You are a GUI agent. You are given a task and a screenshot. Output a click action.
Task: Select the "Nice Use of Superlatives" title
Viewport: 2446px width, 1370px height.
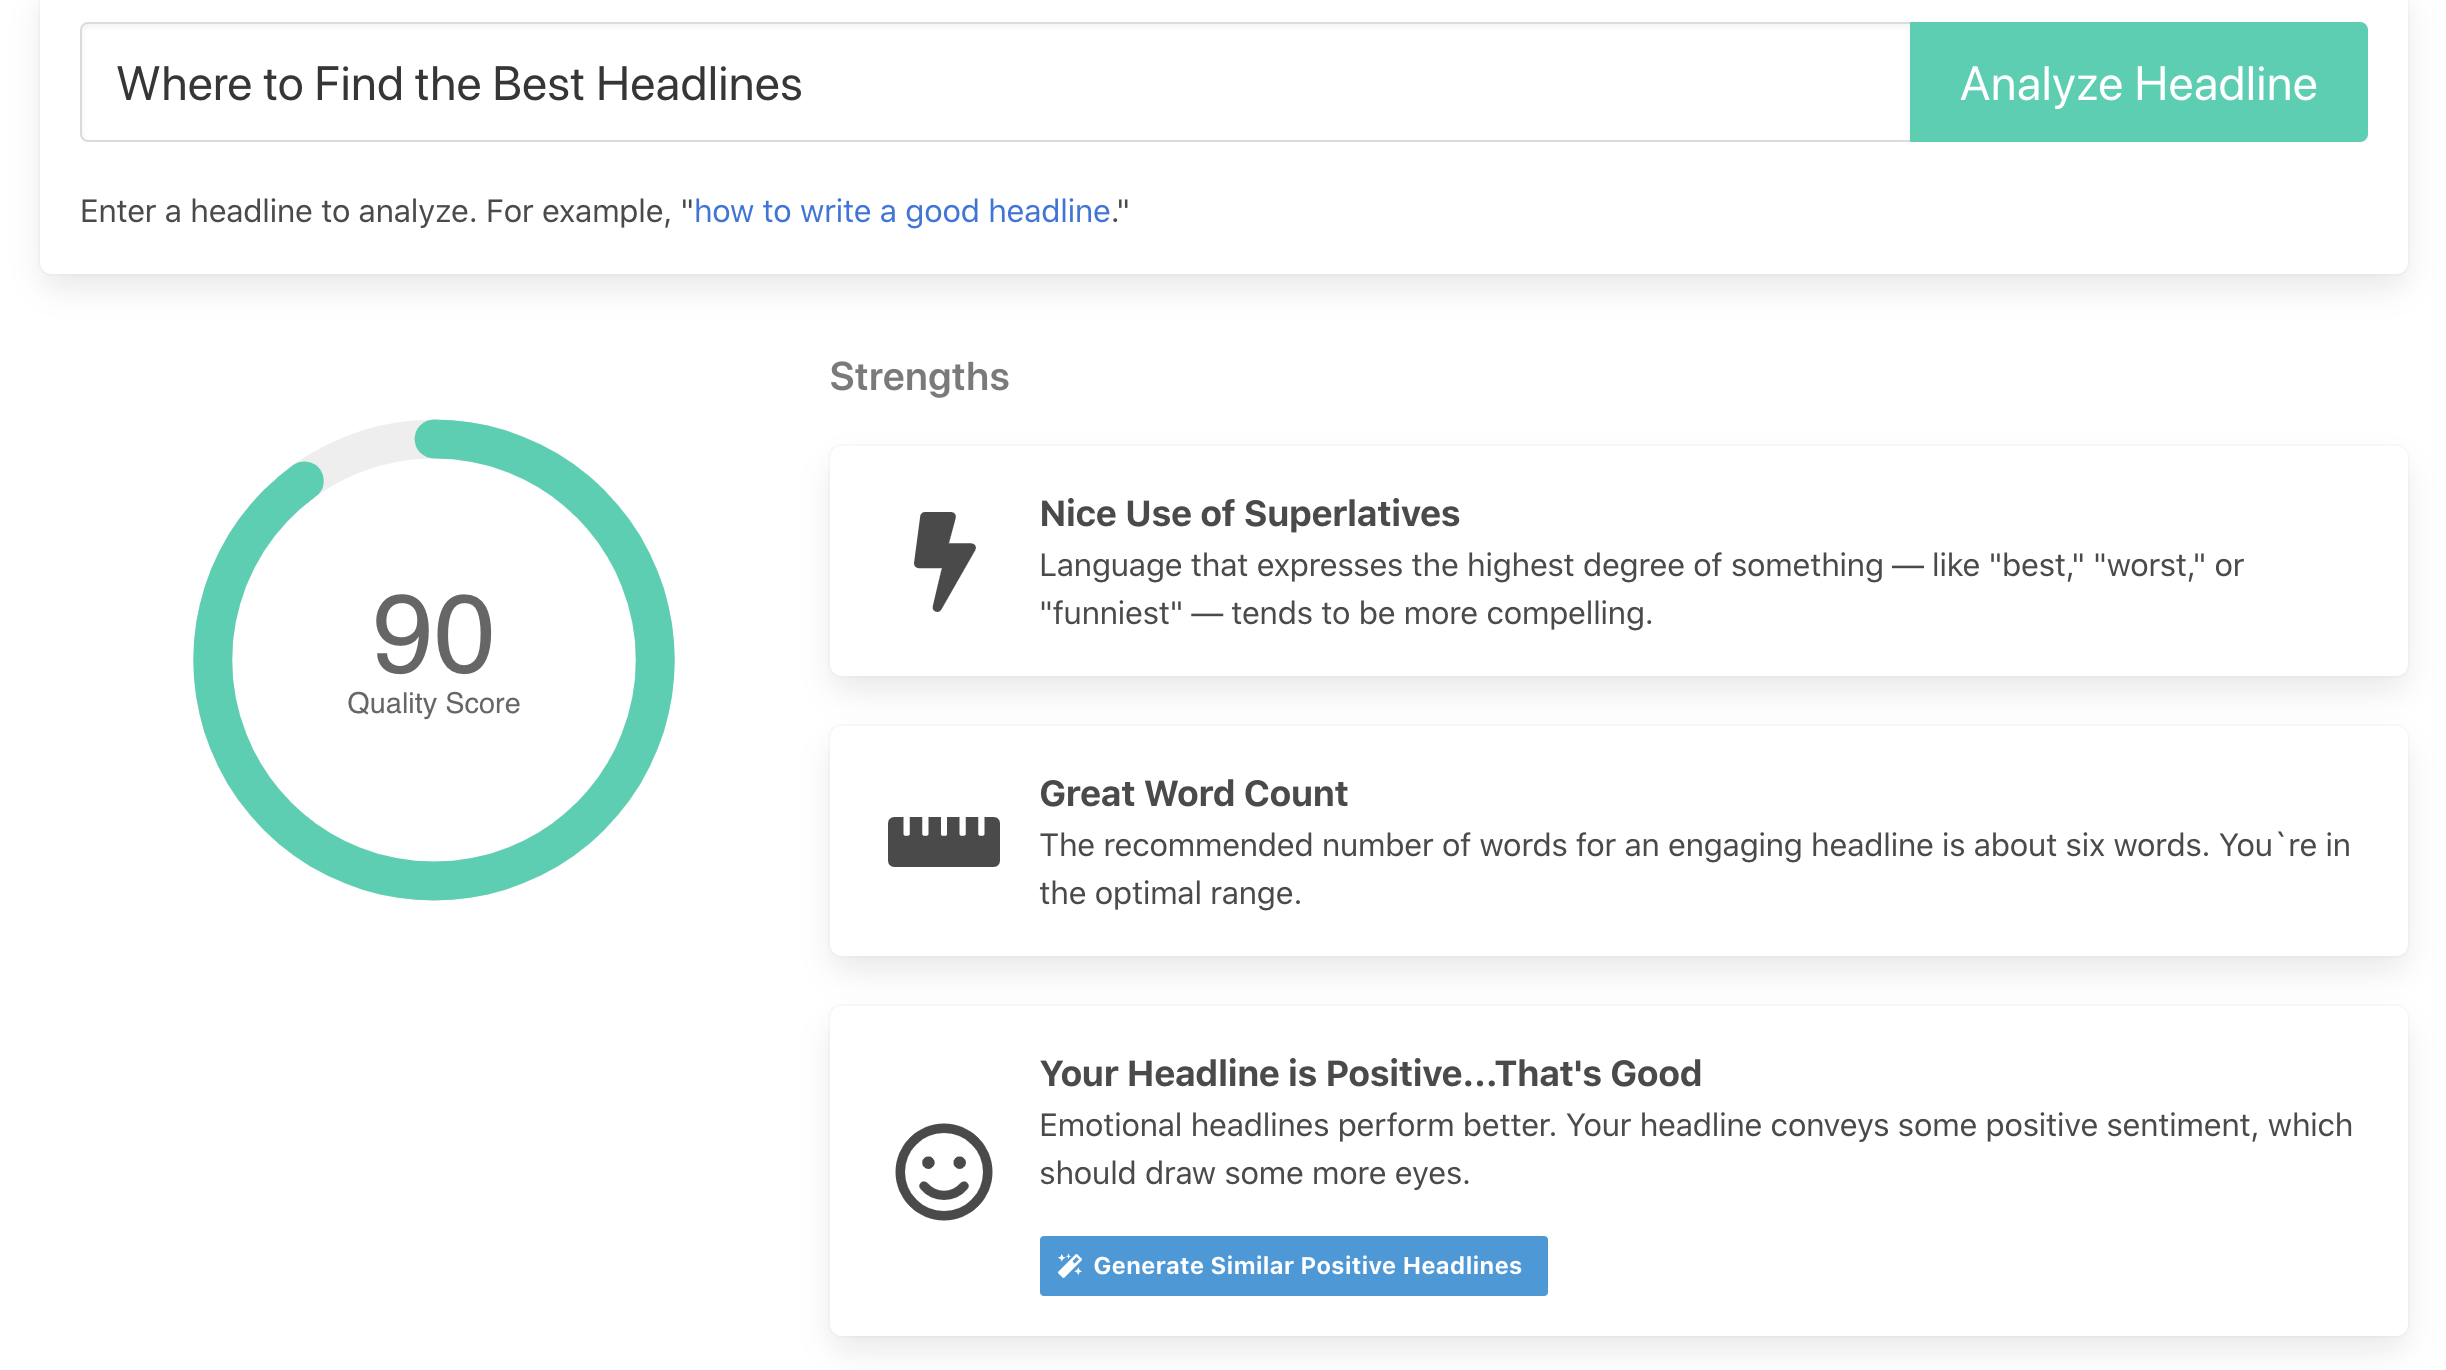[1249, 513]
